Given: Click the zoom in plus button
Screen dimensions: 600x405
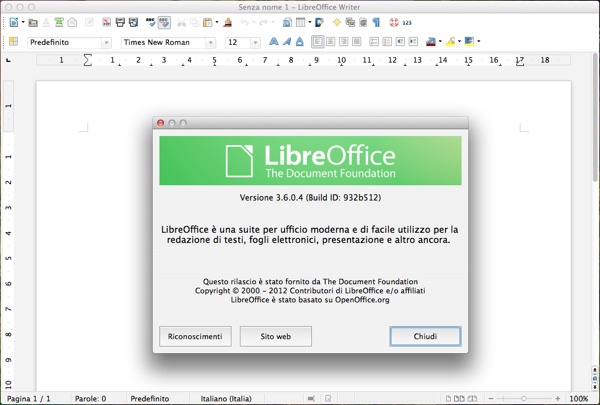Looking at the screenshot, I should click(558, 399).
